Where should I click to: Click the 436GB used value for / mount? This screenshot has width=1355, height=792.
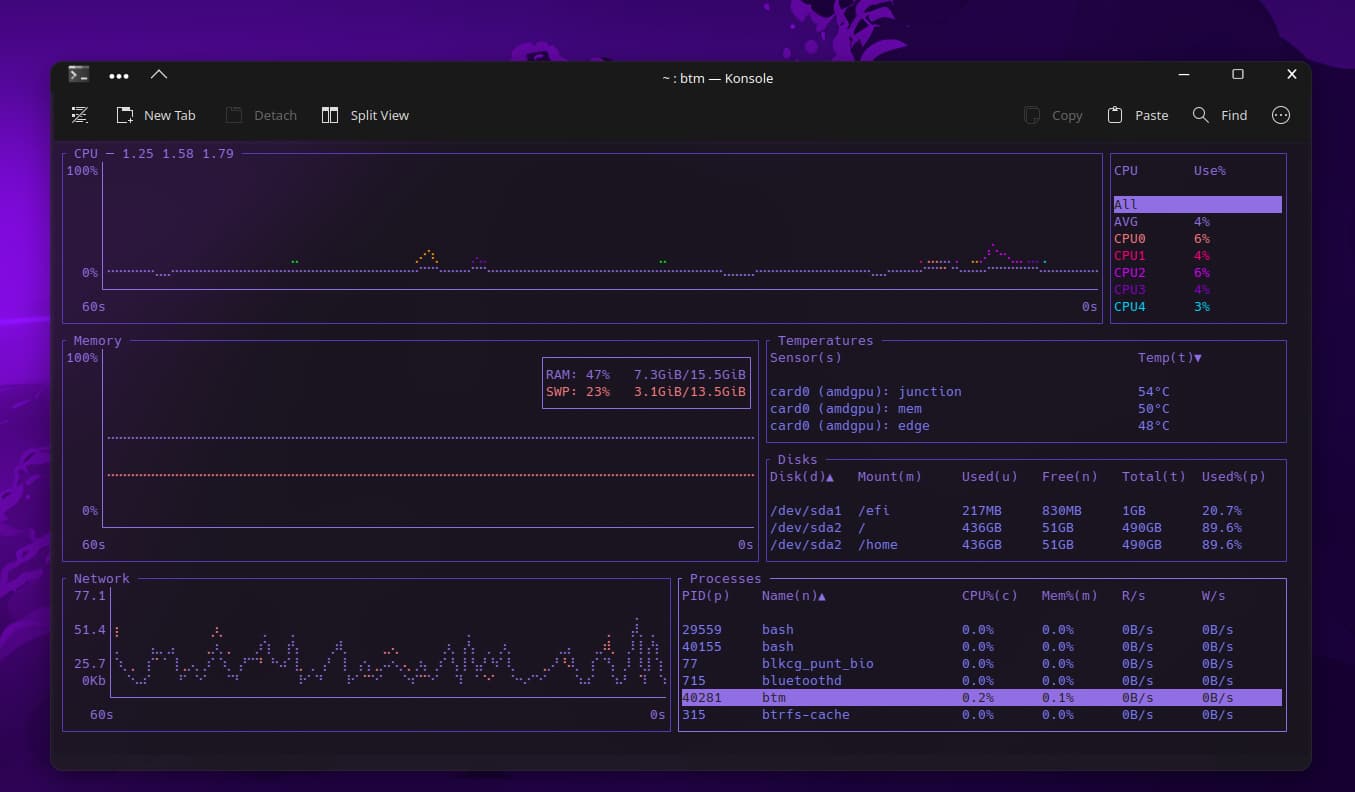[x=982, y=528]
